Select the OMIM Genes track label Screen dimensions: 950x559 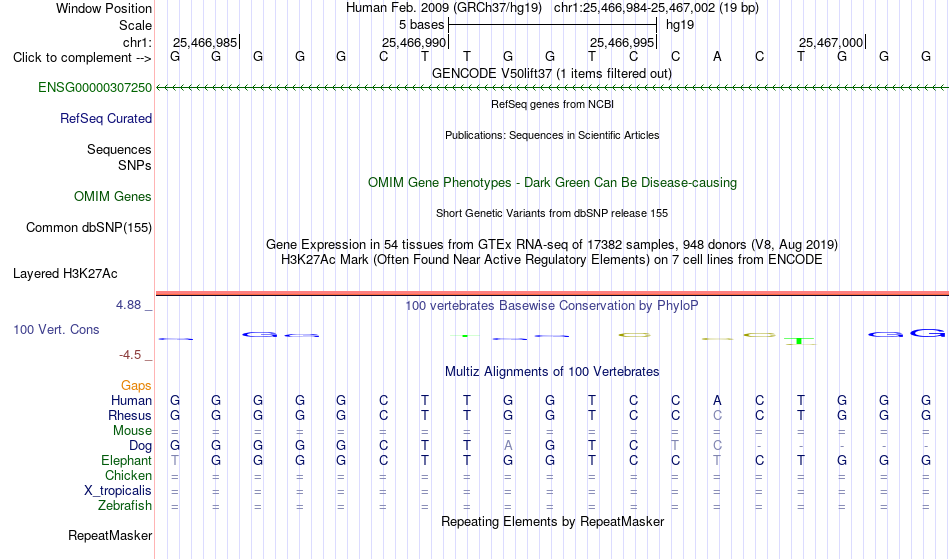[x=113, y=196]
